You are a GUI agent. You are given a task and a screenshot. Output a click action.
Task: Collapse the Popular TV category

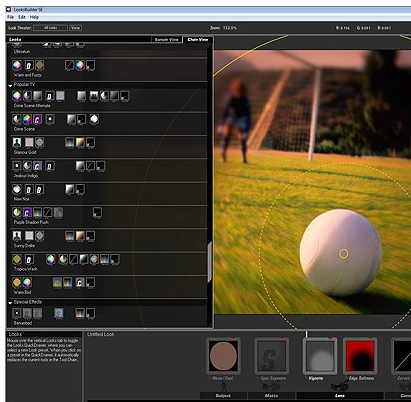pyautogui.click(x=10, y=86)
